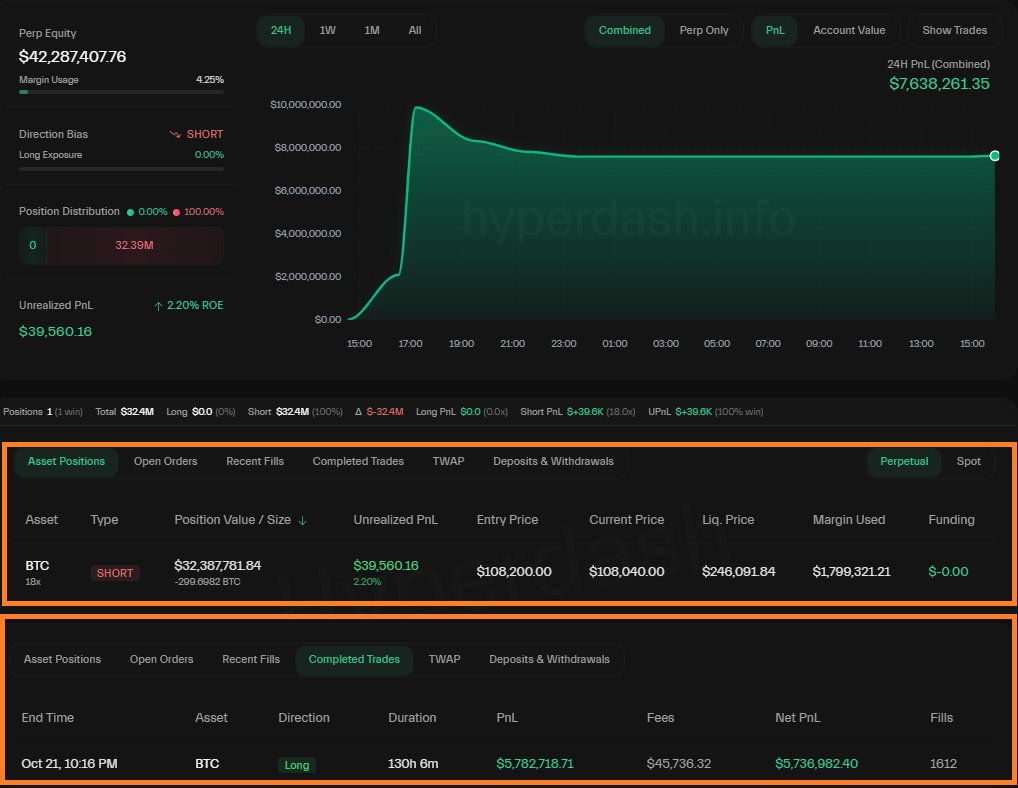Open the Open Orders tab in upper panel
The height and width of the screenshot is (788, 1018).
166,462
